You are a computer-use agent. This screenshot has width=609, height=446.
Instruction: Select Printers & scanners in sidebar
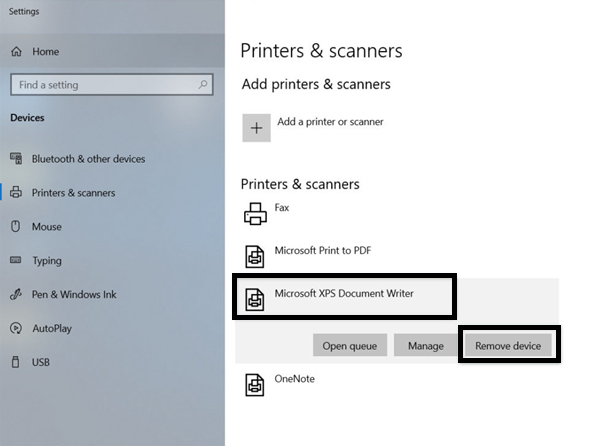point(73,193)
